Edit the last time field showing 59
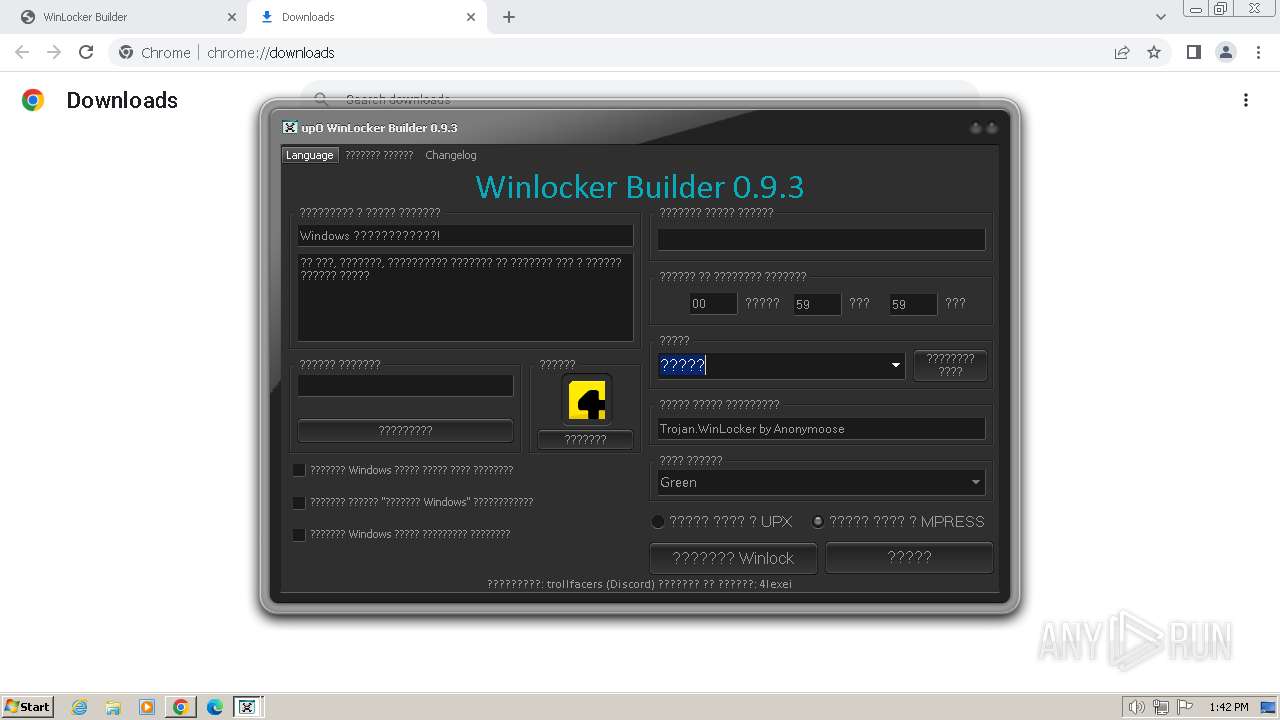1280x720 pixels. click(x=913, y=304)
